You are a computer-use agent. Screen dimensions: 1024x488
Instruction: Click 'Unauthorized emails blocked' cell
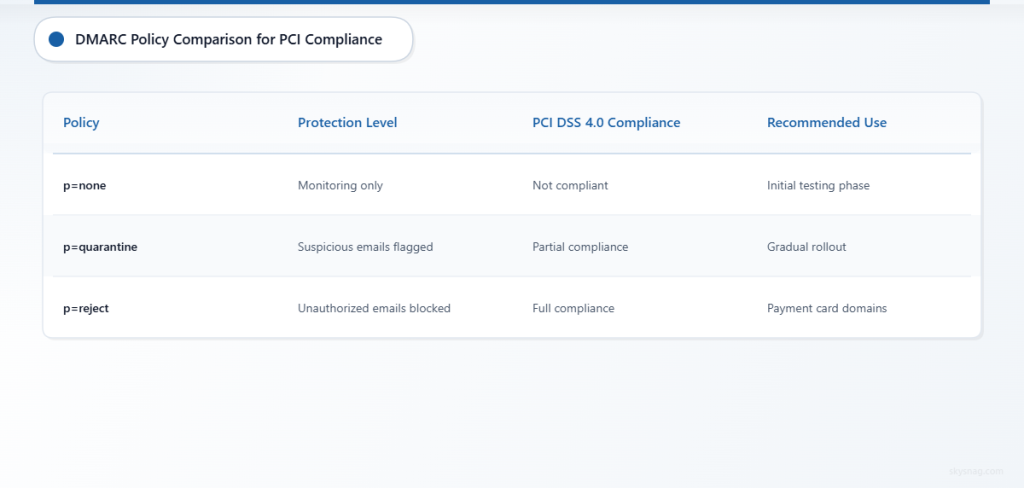pyautogui.click(x=374, y=308)
